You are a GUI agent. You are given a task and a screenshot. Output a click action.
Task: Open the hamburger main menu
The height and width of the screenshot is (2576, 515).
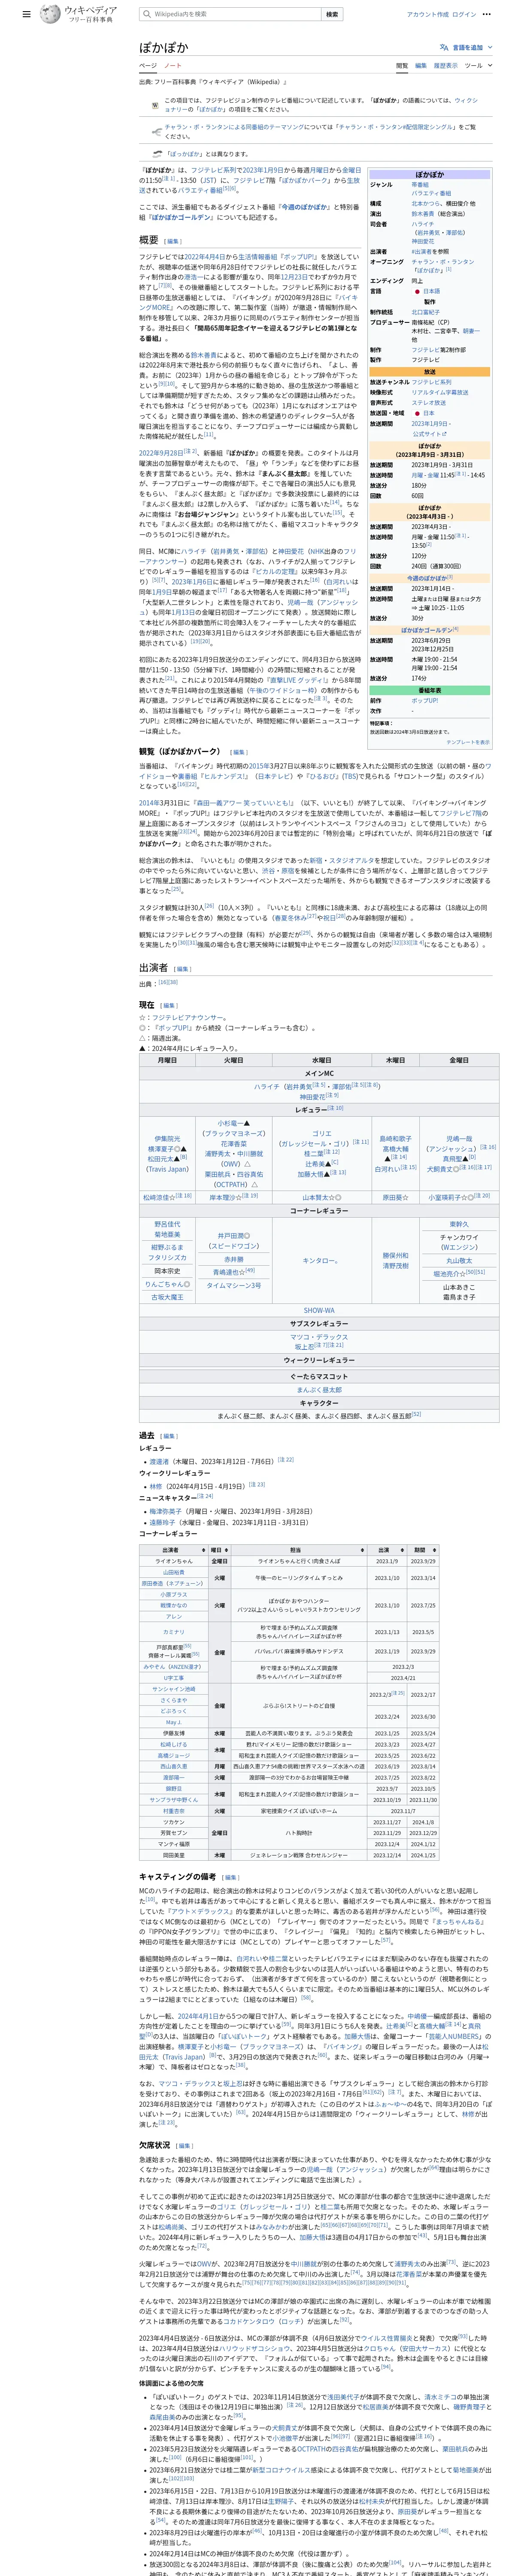coord(26,15)
